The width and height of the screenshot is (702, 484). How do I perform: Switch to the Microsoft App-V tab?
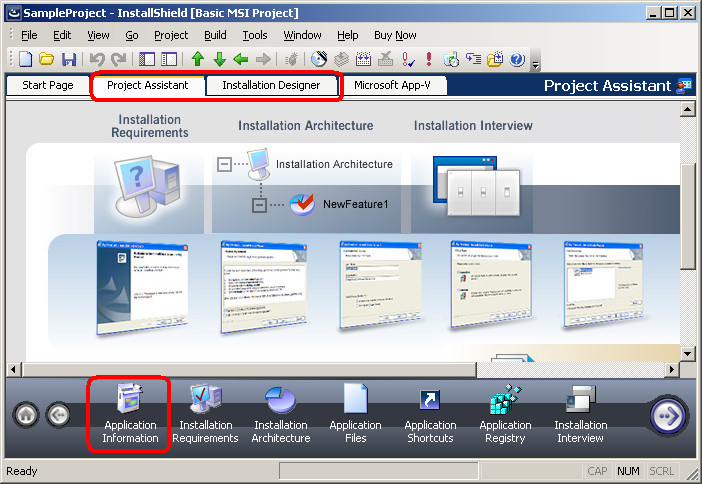(392, 85)
